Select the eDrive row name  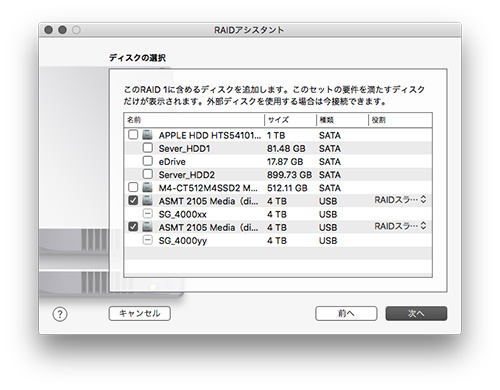(x=172, y=162)
